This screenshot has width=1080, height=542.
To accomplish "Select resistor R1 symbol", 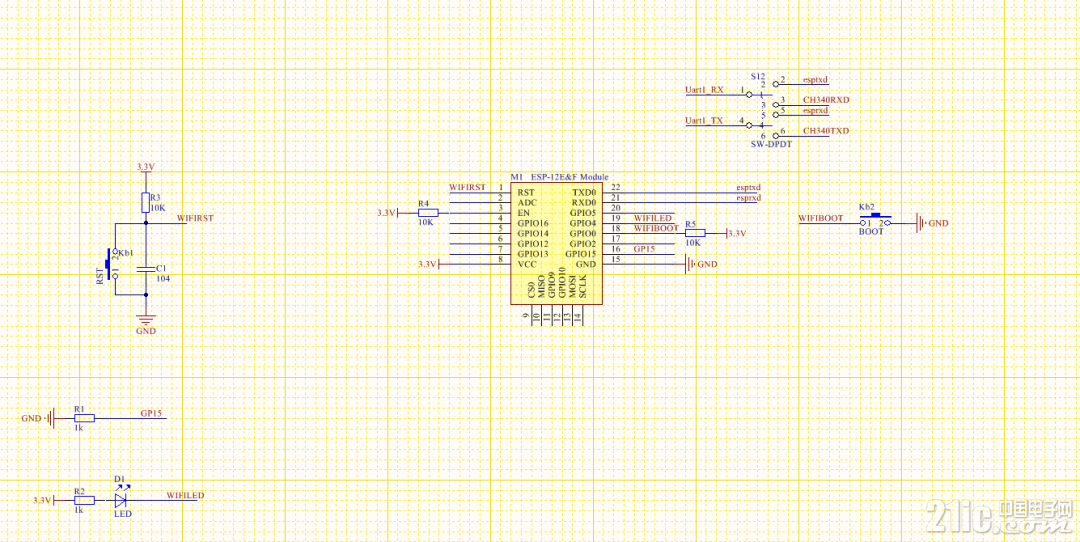I will [x=84, y=418].
